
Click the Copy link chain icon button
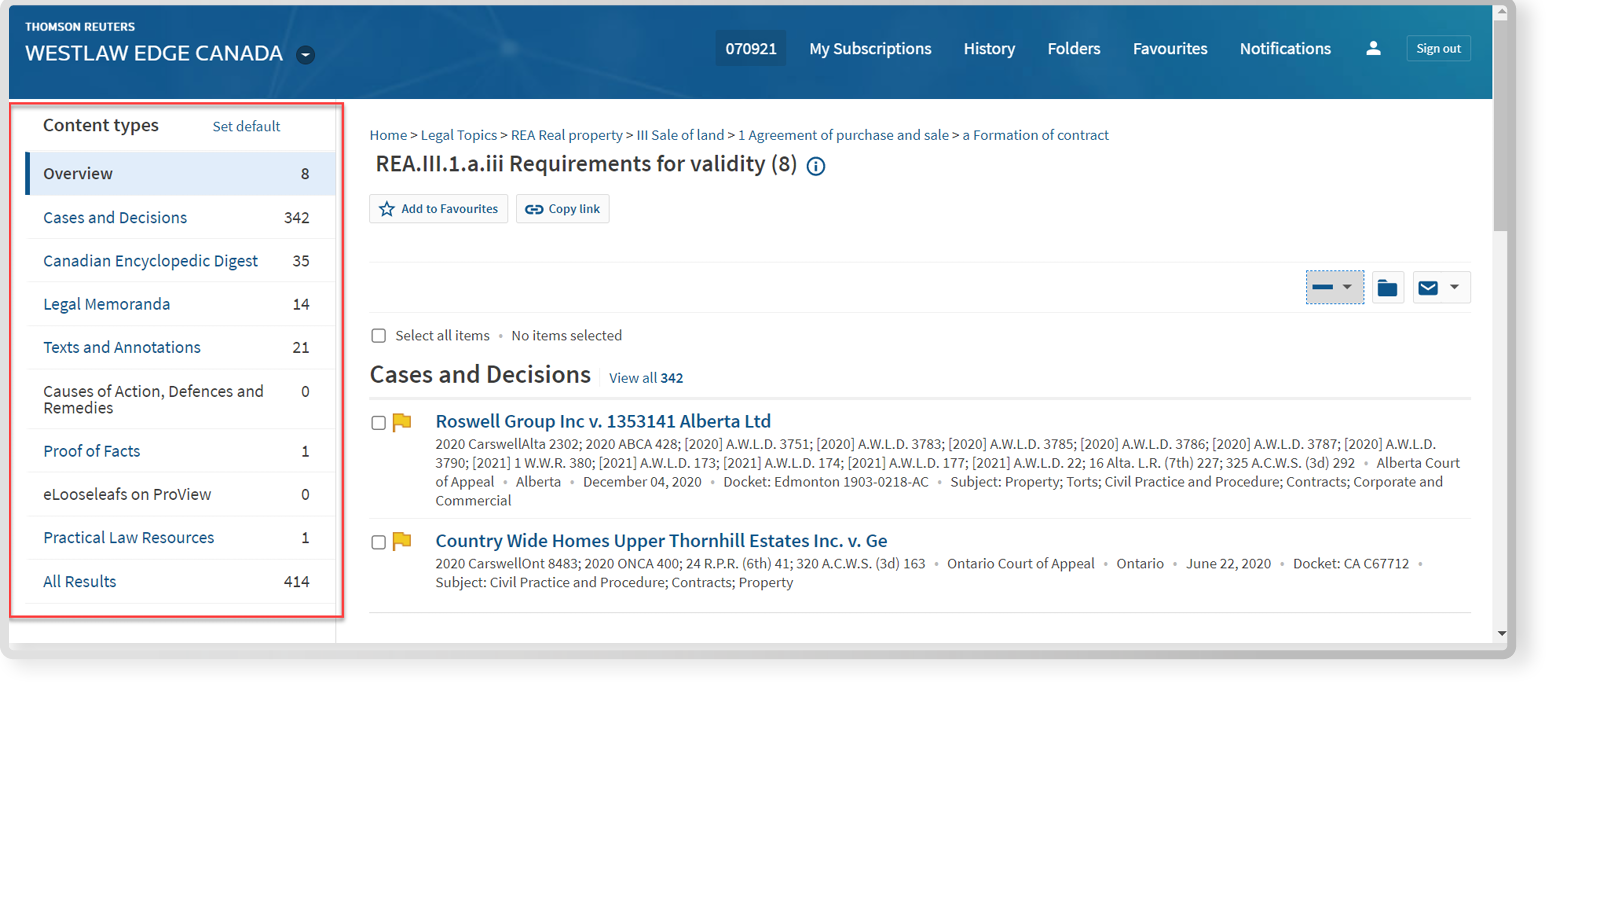click(563, 209)
